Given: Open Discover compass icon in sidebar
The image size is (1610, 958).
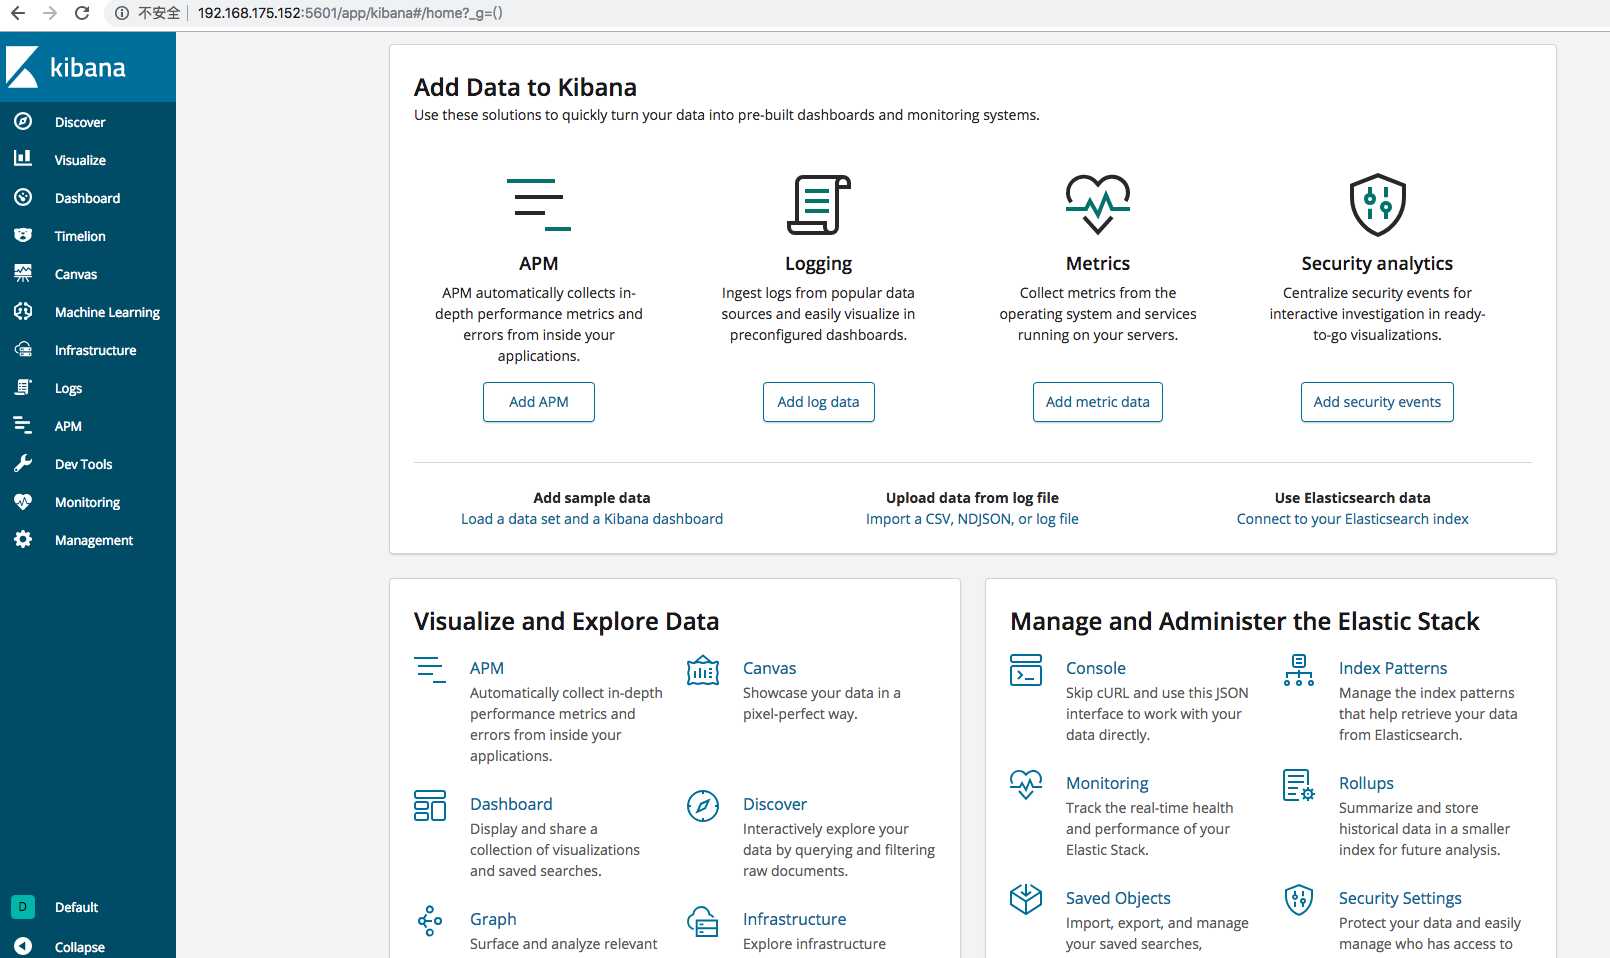Looking at the screenshot, I should [23, 121].
